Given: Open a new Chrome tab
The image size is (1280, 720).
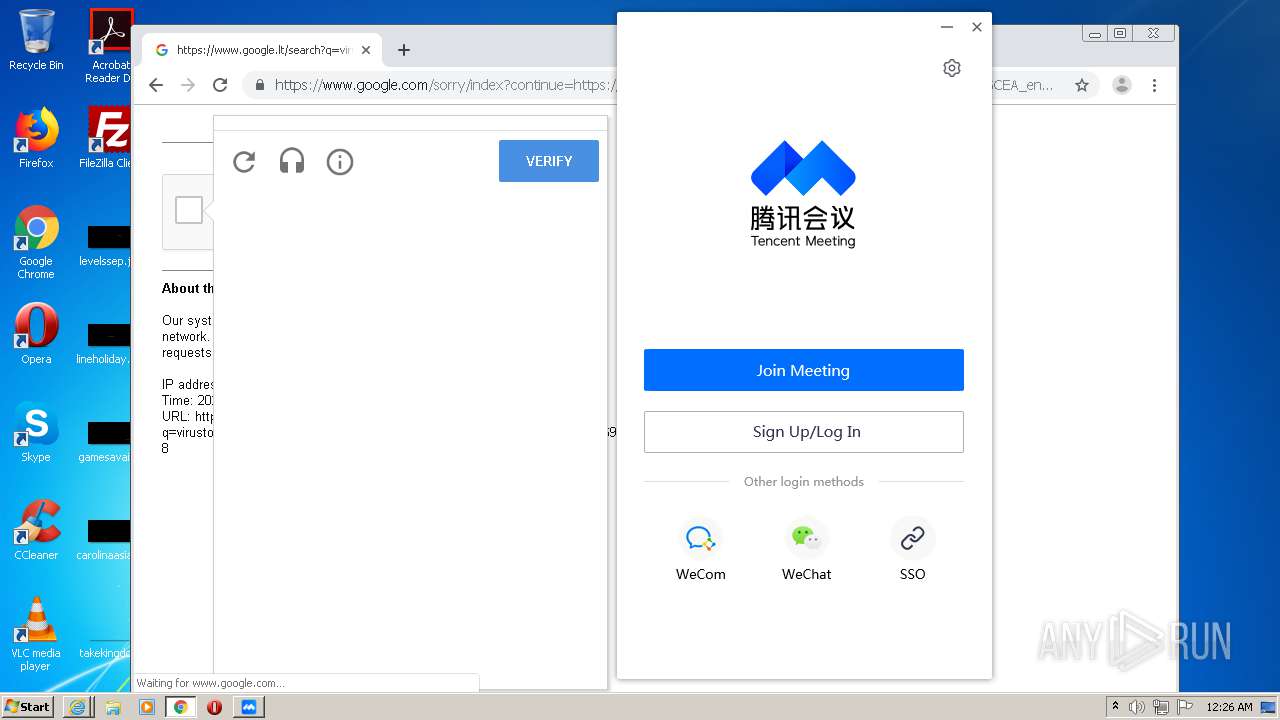Looking at the screenshot, I should click(x=404, y=50).
